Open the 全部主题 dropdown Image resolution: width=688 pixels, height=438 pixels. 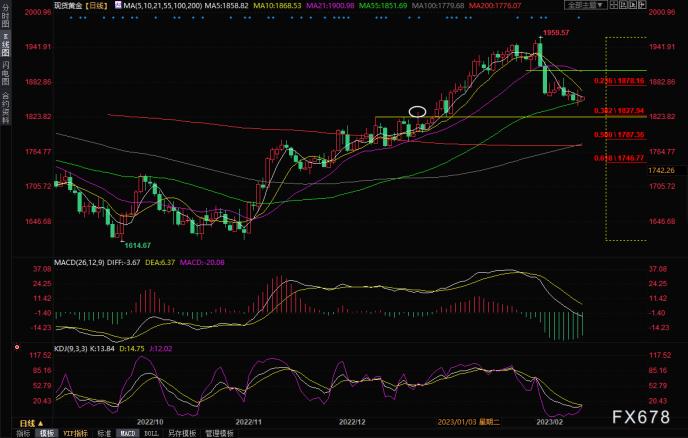tap(585, 5)
